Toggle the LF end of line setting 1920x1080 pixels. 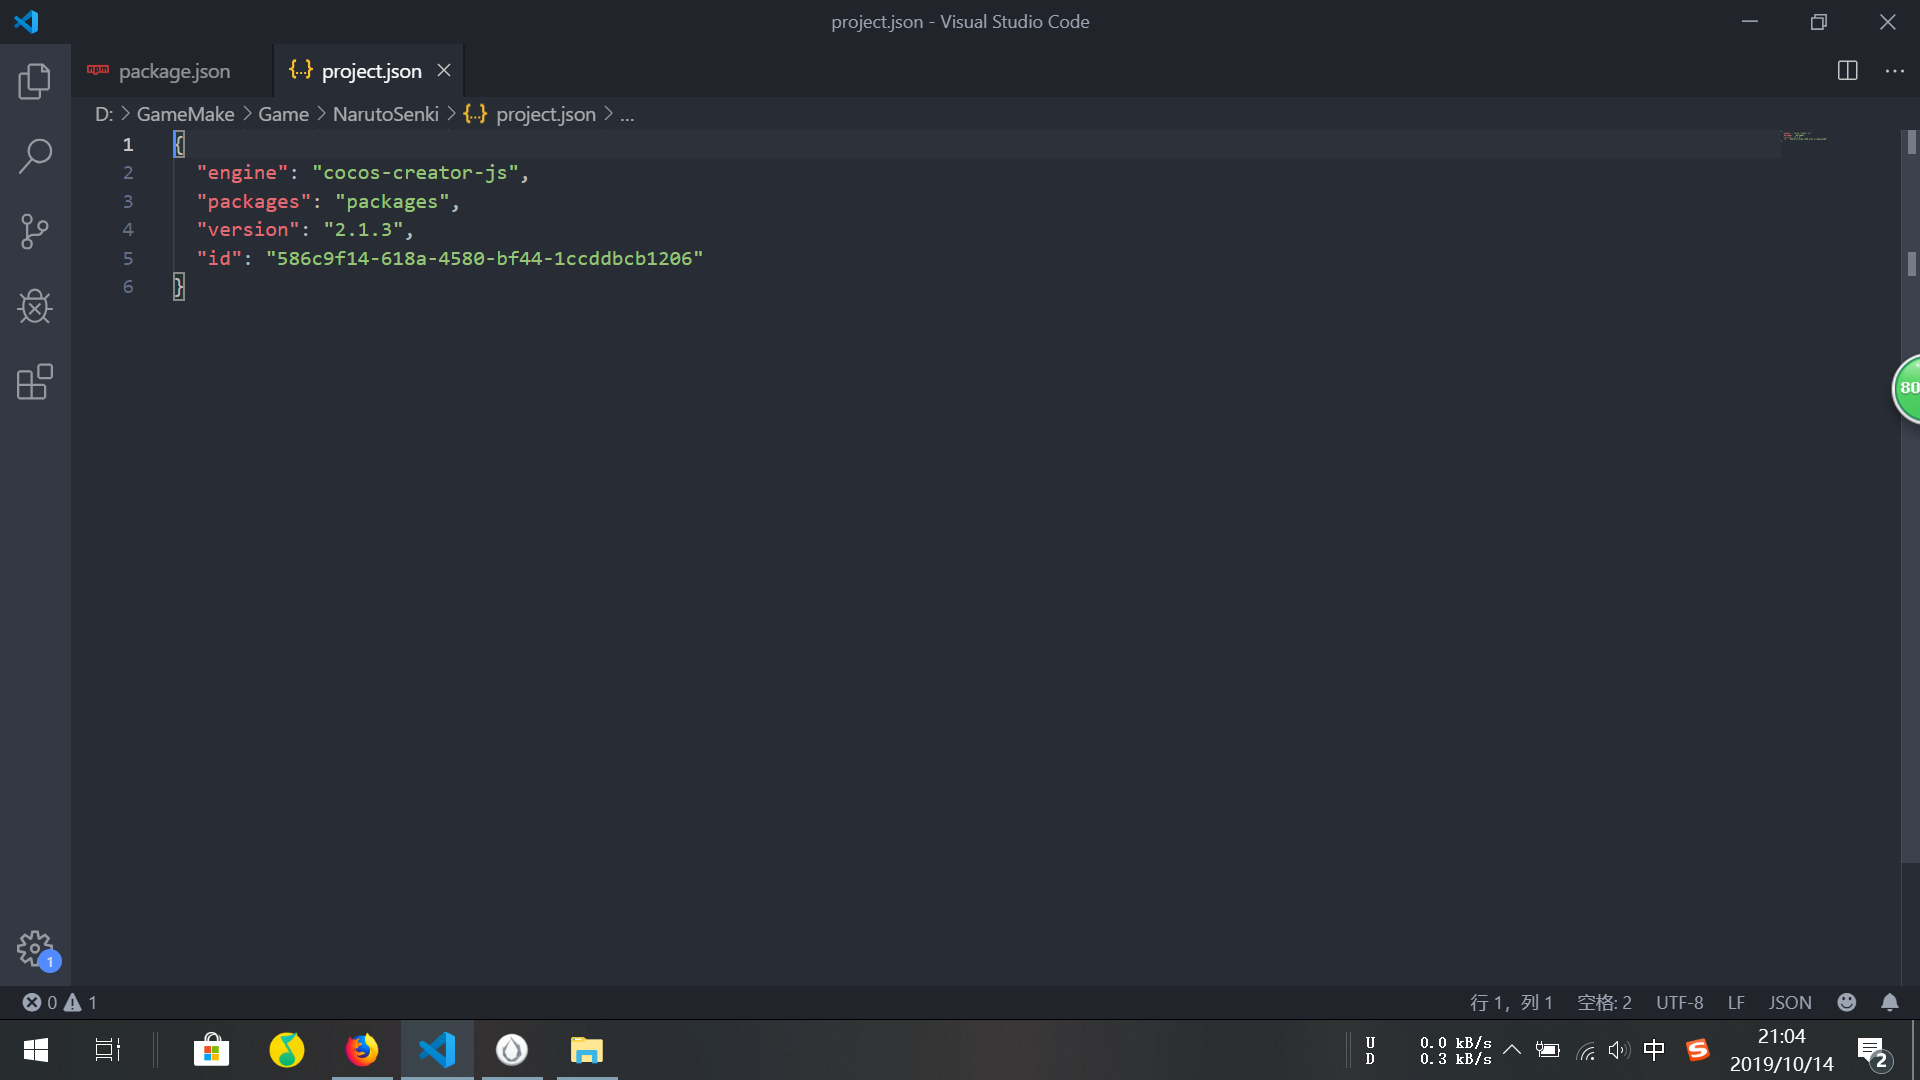pos(1735,1002)
